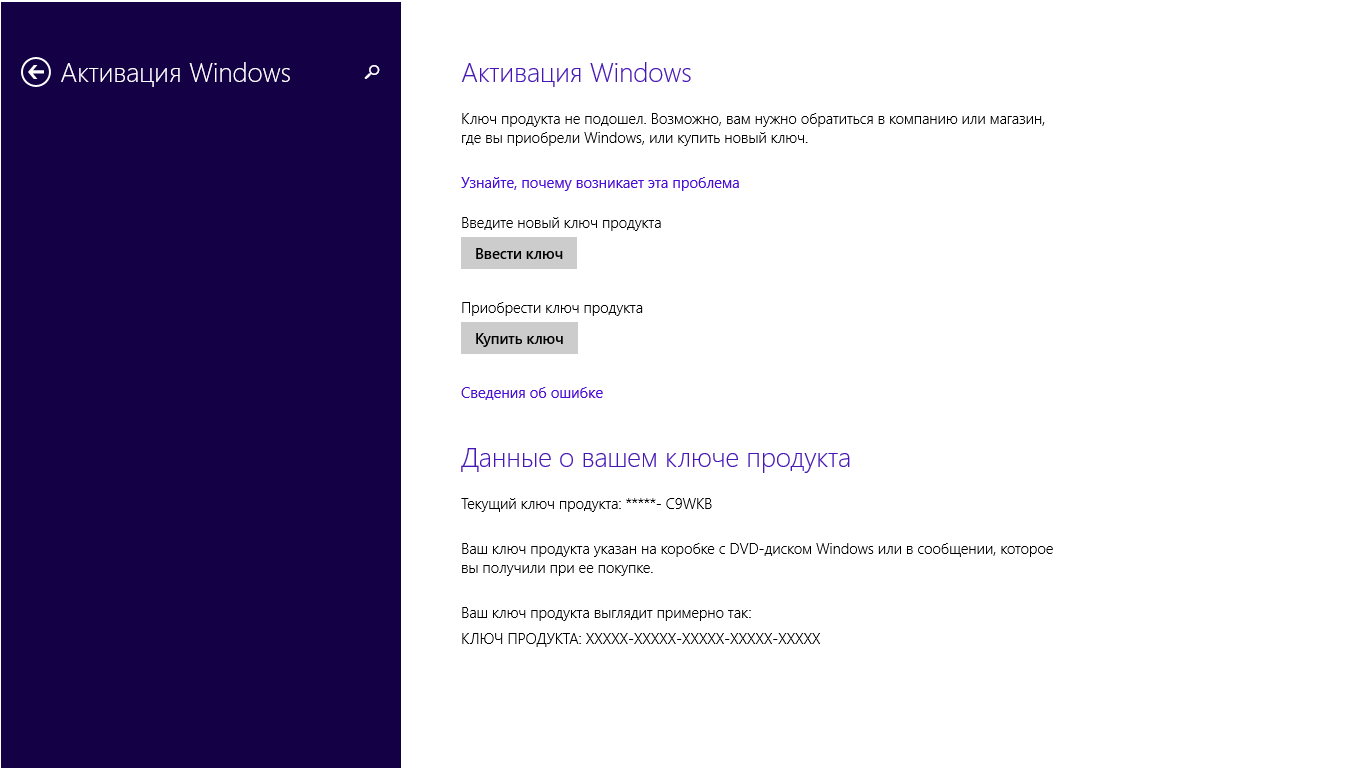This screenshot has height=768, width=1366.
Task: Click sample key "XXXXX-XXXXX-XXXXX-XXXXX-XXXXX"
Action: [702, 639]
